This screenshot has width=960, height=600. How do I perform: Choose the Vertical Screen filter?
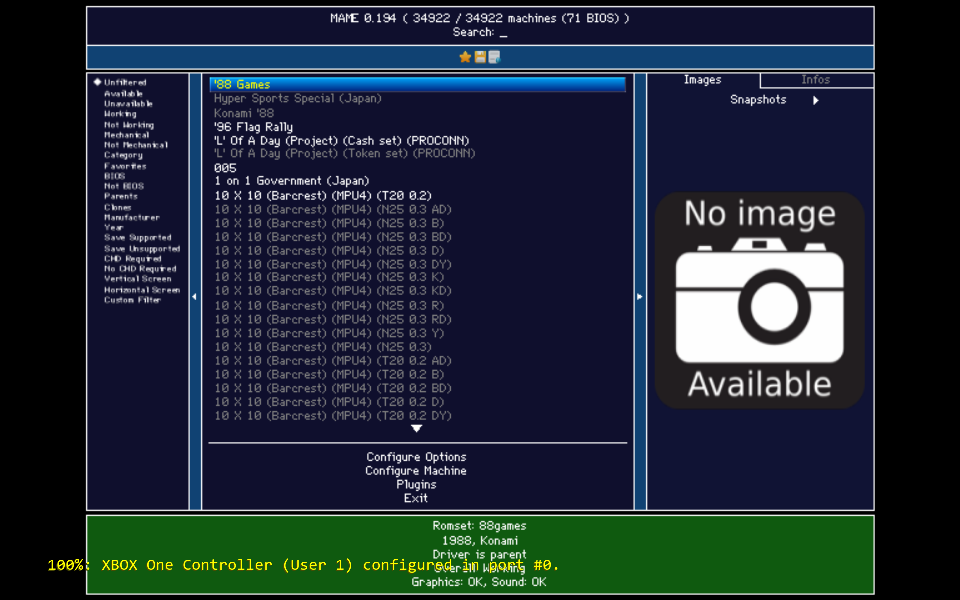point(137,279)
